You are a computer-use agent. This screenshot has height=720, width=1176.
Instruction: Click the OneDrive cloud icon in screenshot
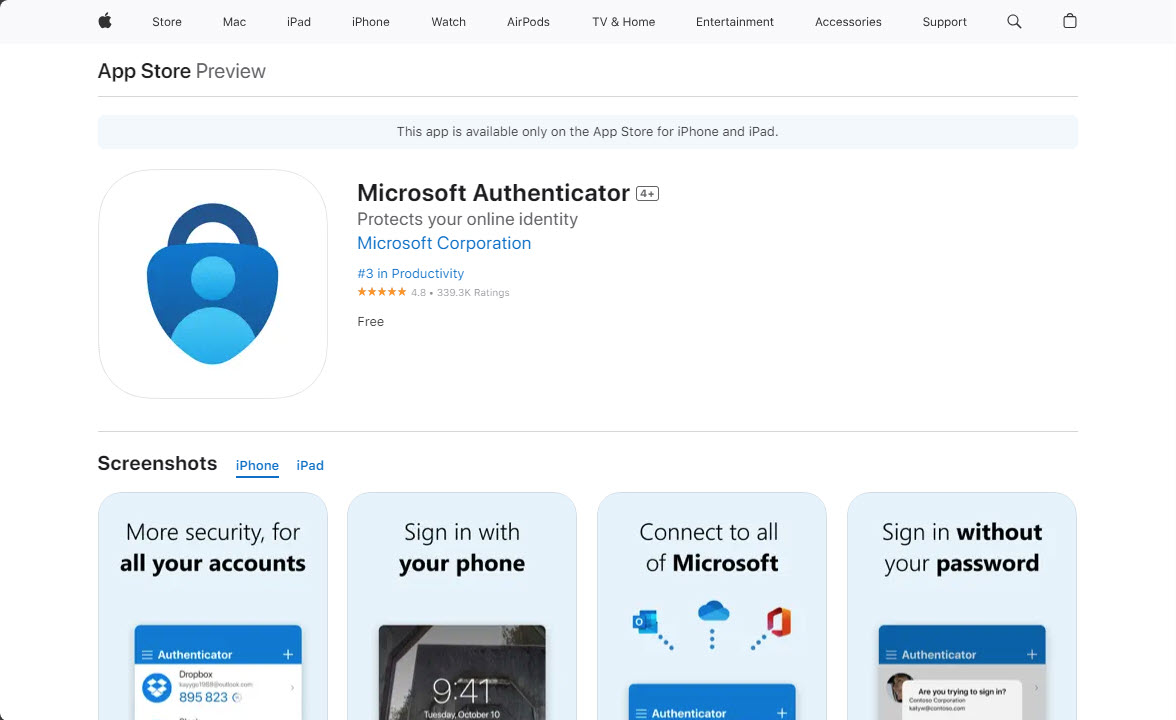pyautogui.click(x=712, y=610)
